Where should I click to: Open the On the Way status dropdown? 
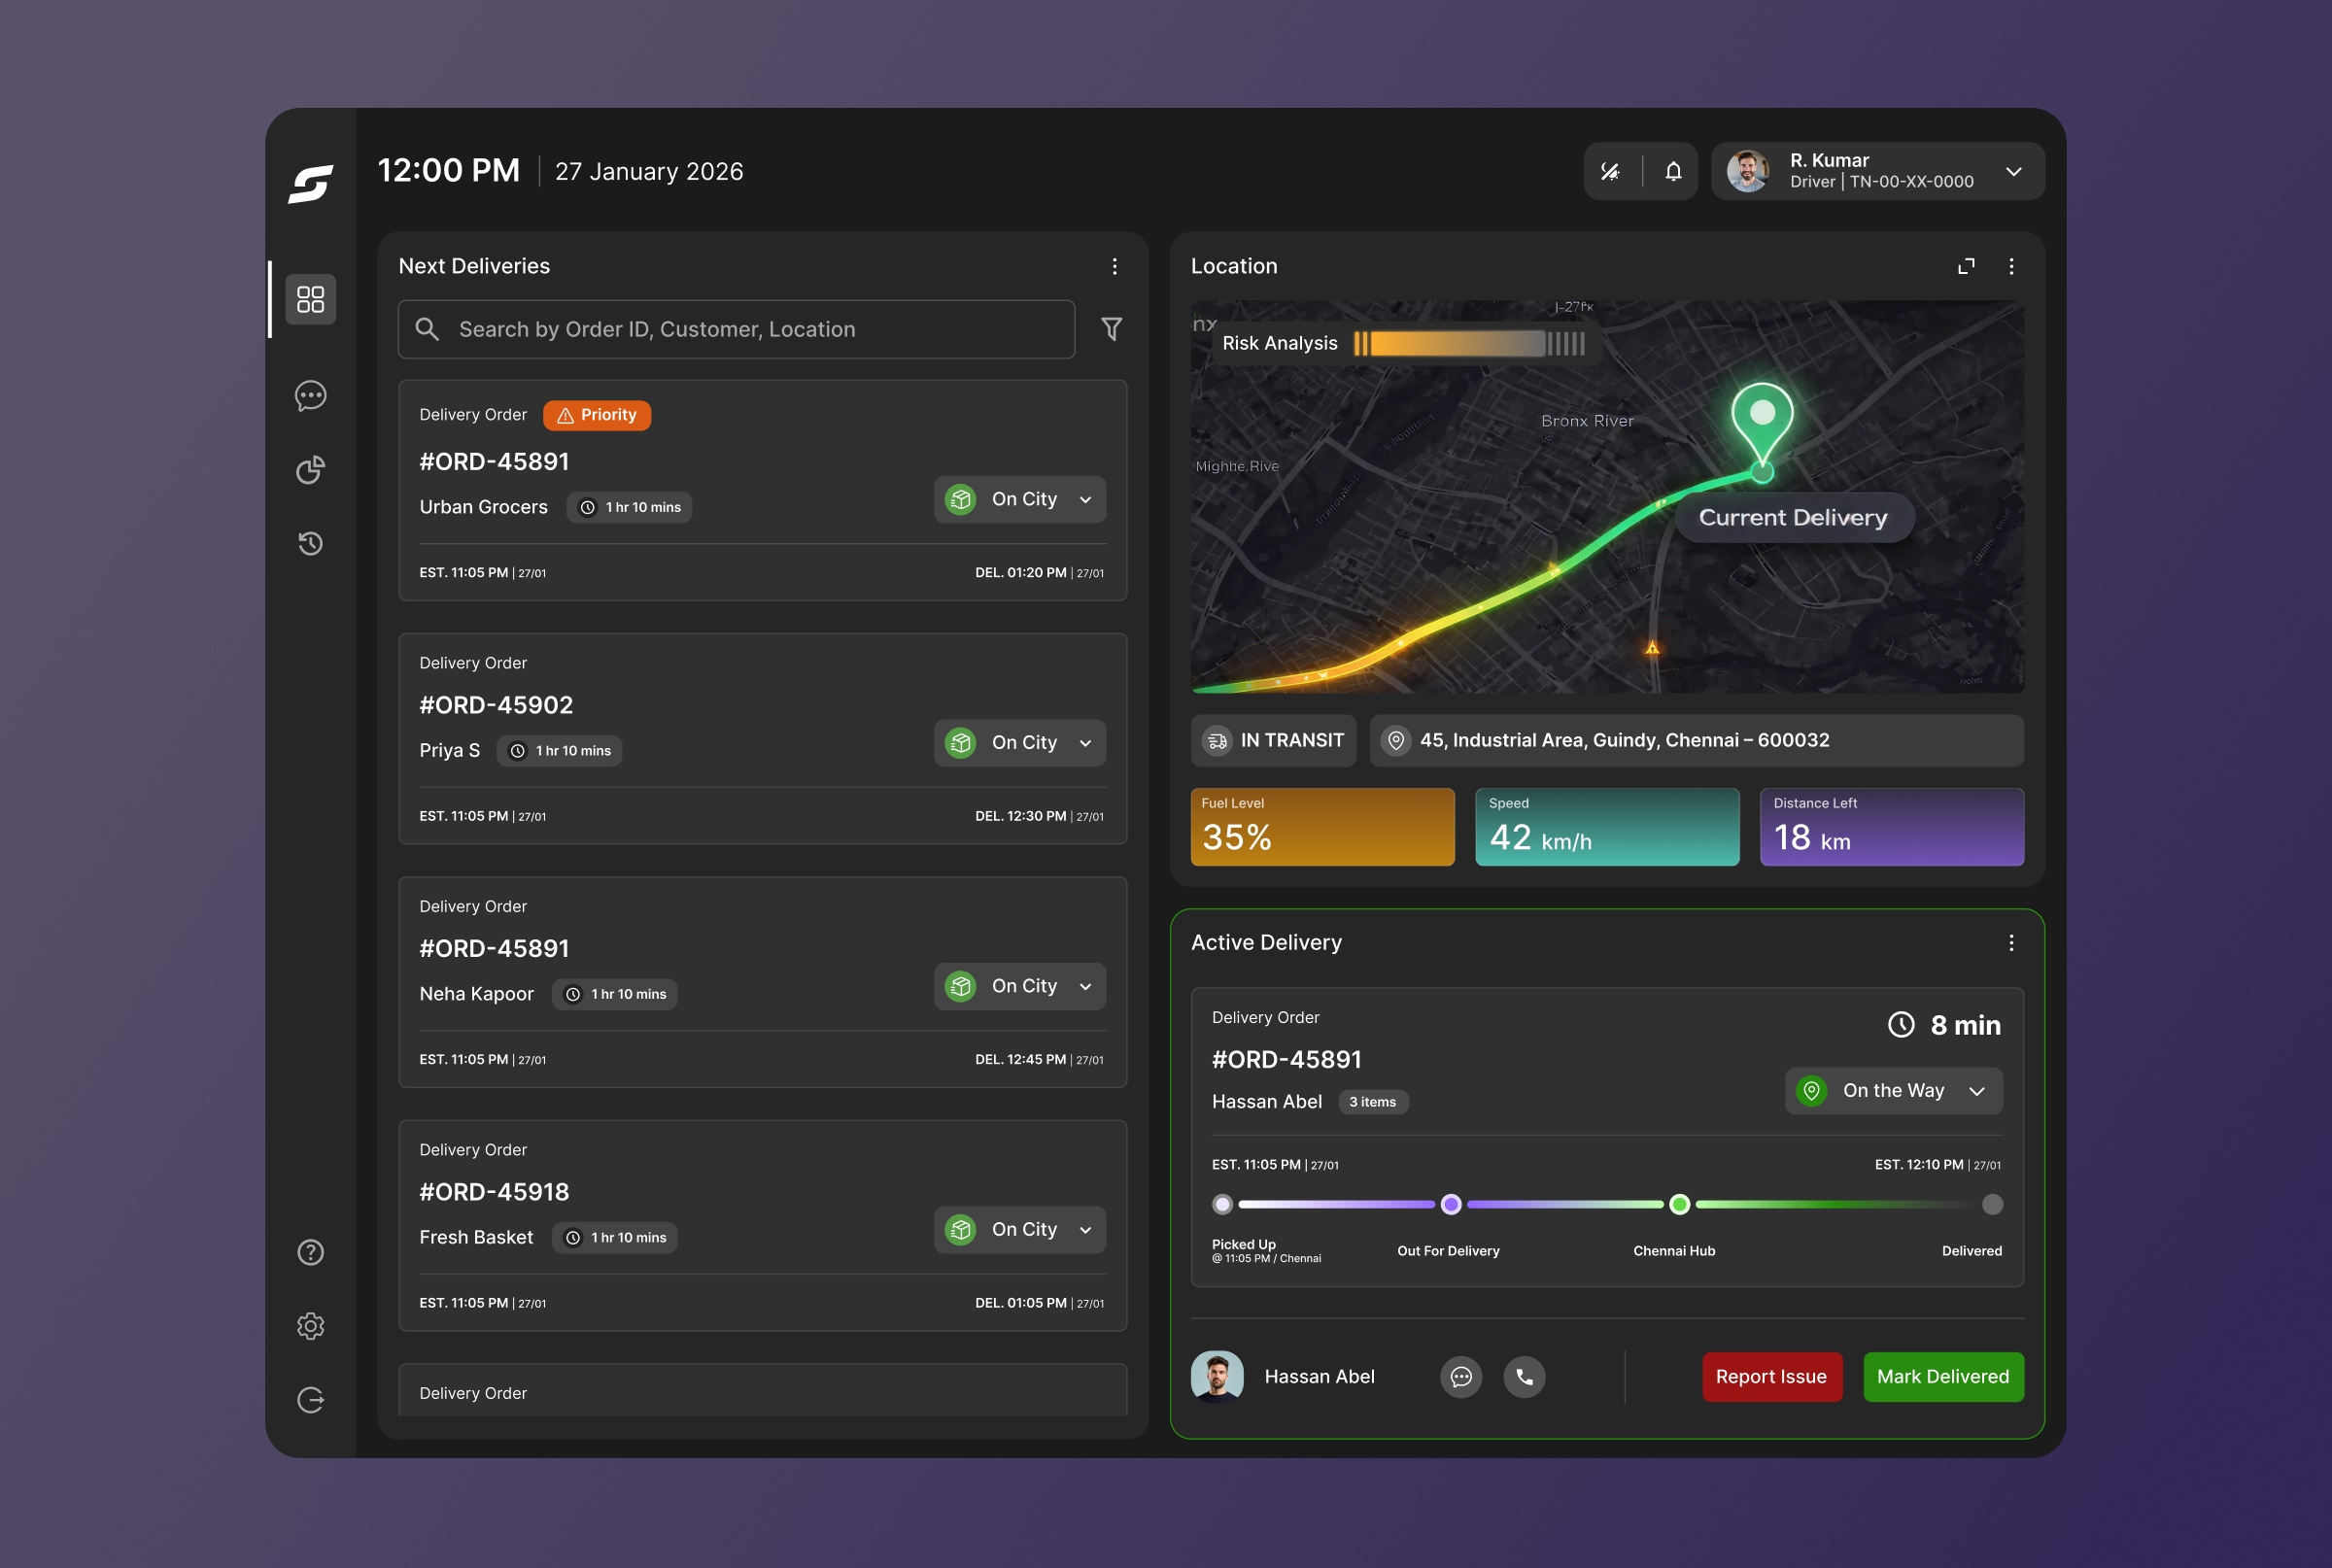point(1892,1091)
